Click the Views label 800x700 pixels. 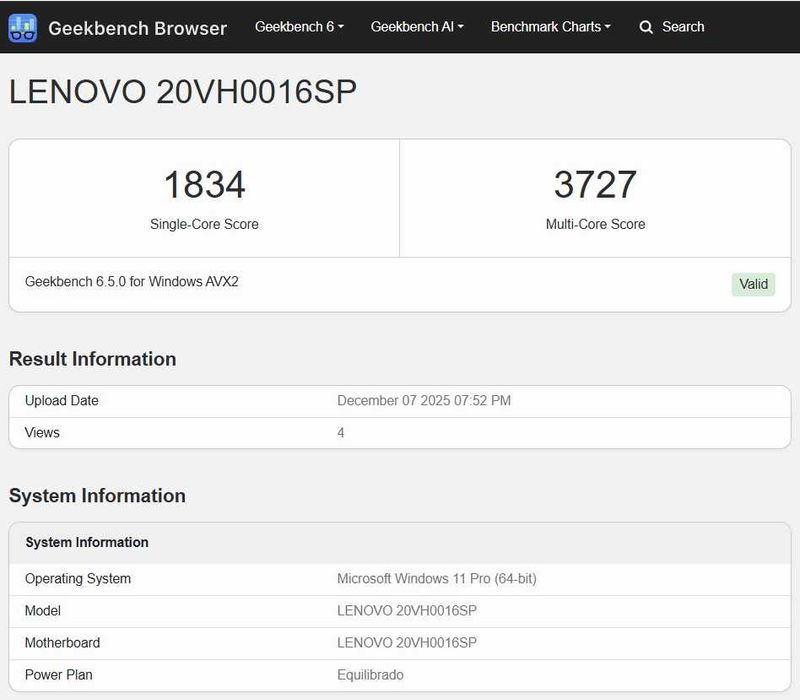click(42, 433)
